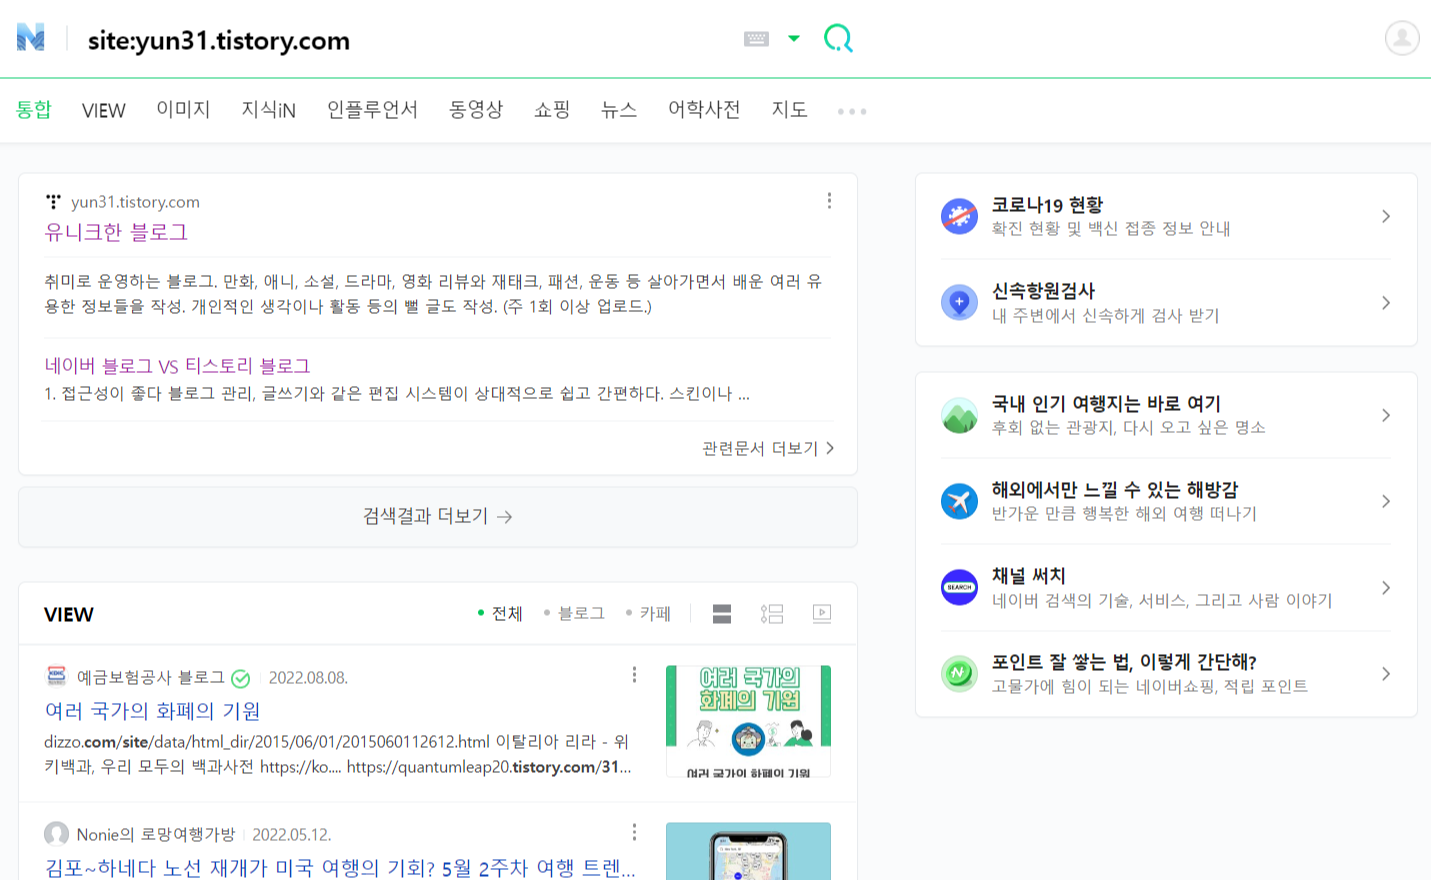Click 관련문서 더보기 link
This screenshot has width=1431, height=880.
[x=768, y=448]
